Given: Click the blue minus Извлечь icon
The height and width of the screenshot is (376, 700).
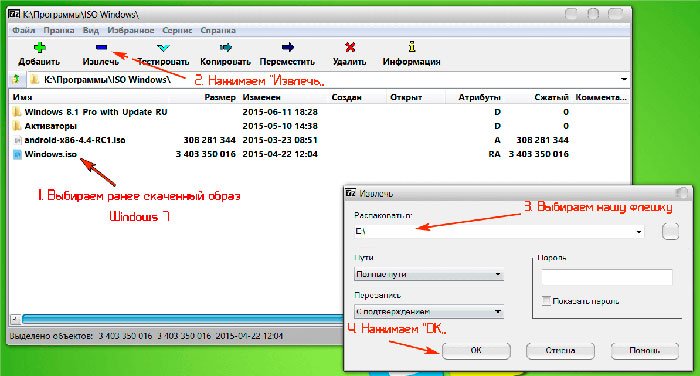Looking at the screenshot, I should (101, 47).
